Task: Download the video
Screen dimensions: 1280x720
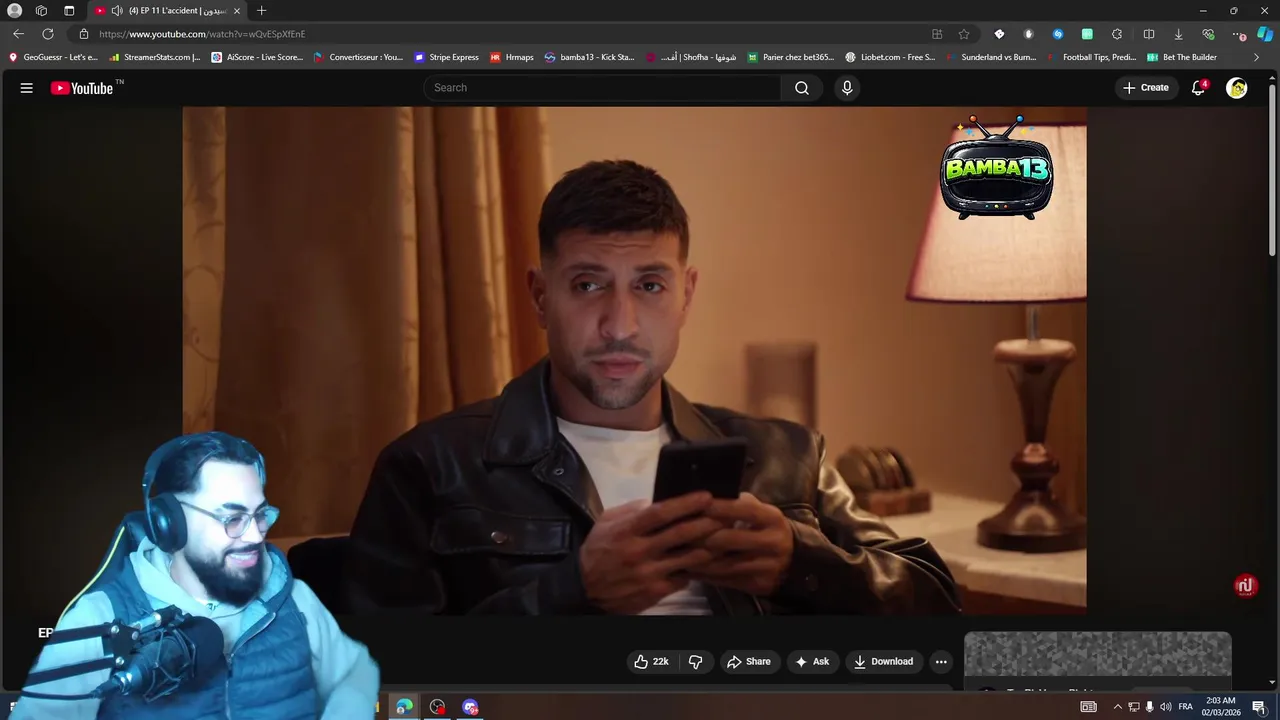Action: click(x=883, y=662)
